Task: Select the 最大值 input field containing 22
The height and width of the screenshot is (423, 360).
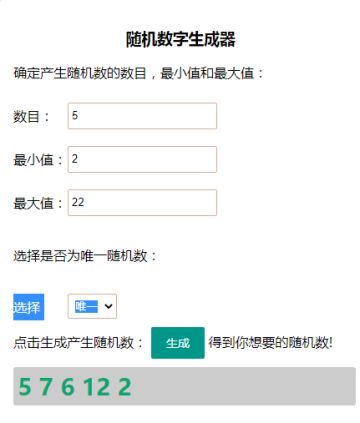Action: 142,202
